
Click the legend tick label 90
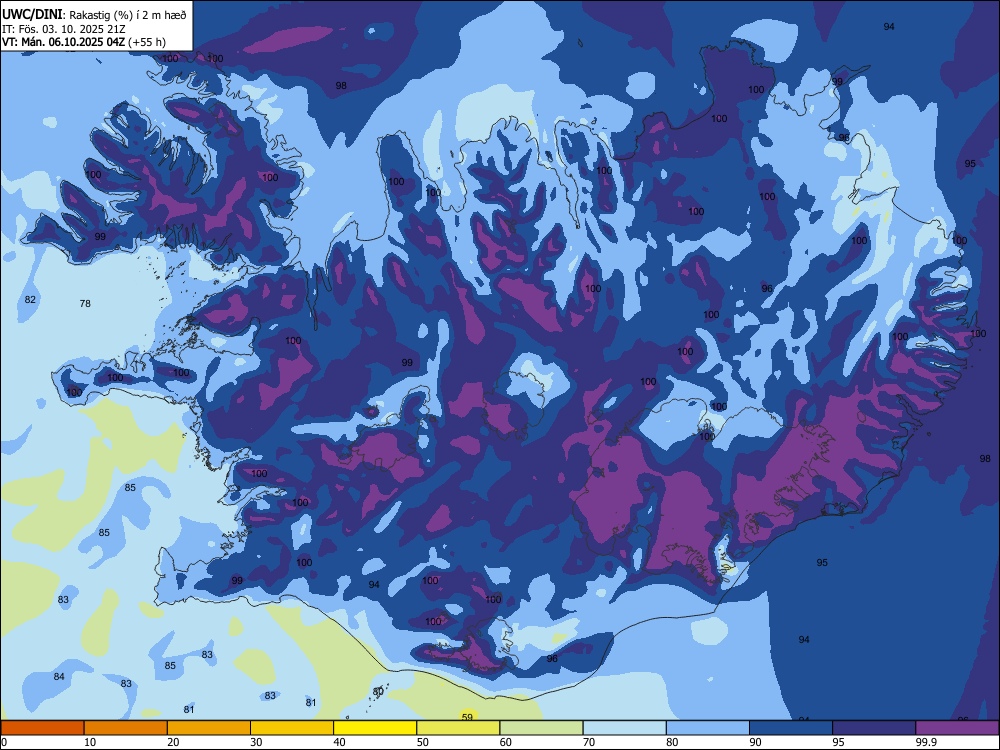coord(755,742)
